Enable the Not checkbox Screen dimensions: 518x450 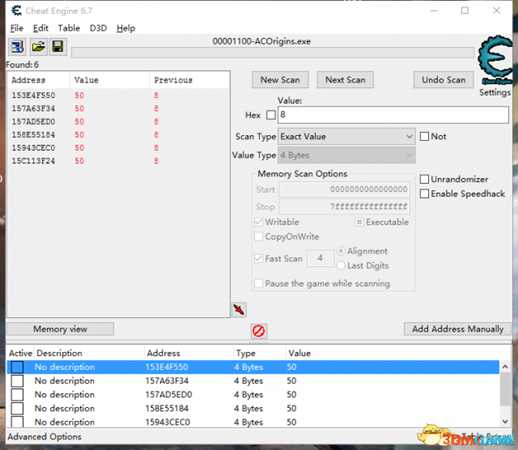point(424,136)
